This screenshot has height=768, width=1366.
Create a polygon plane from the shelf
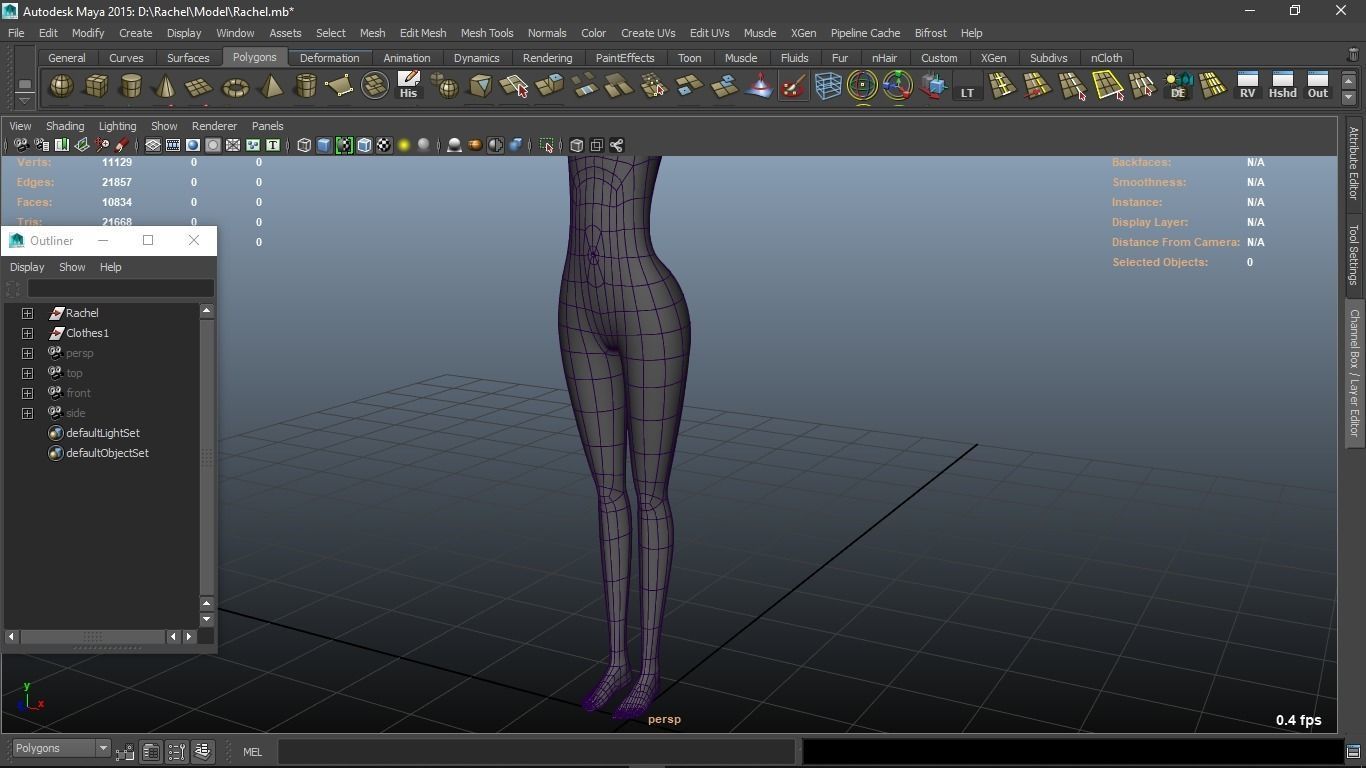pos(200,87)
